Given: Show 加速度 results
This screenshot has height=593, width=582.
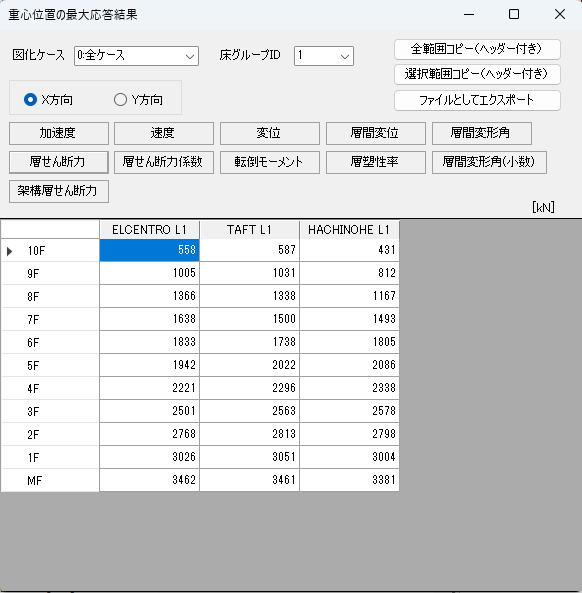Looking at the screenshot, I should (x=59, y=133).
